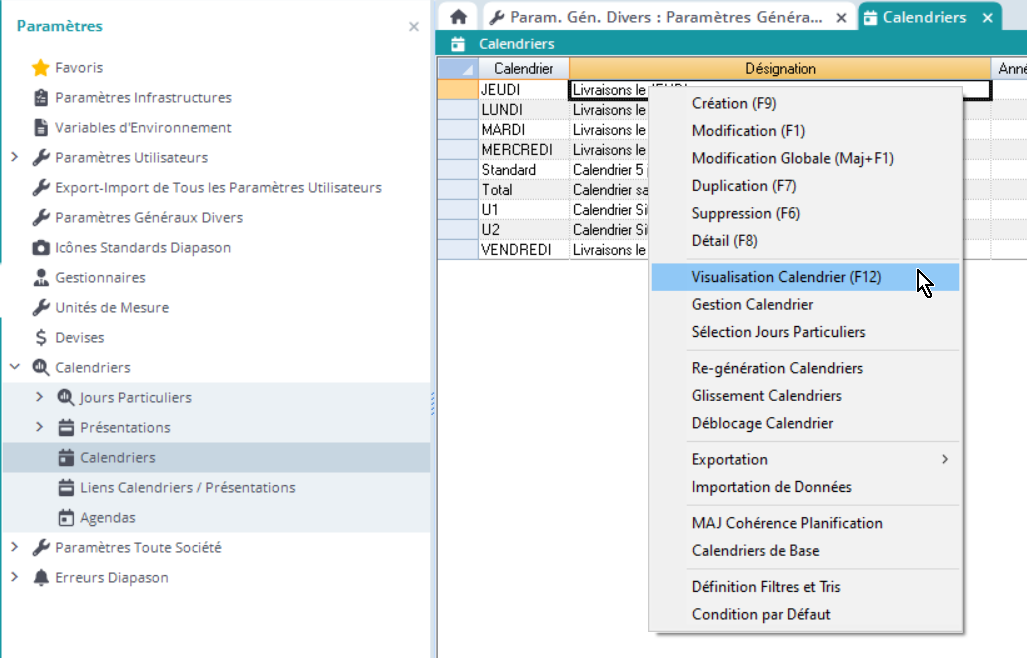The height and width of the screenshot is (658, 1027).
Task: Collapse the Calendriers tree node
Action: click(15, 368)
